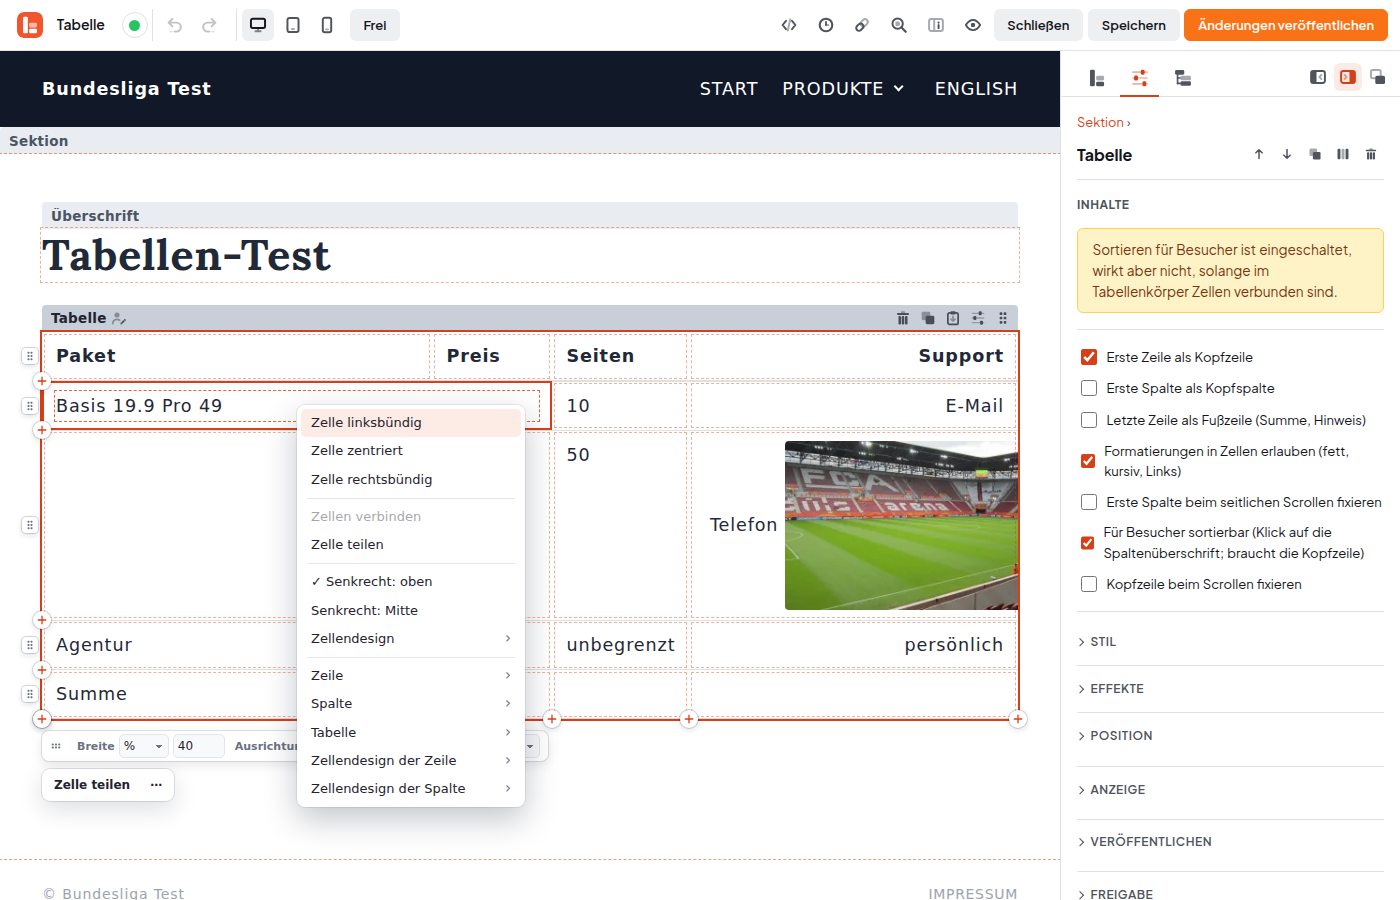This screenshot has width=1400, height=900.
Task: Detach the panel into a floating window
Action: pos(1378,77)
